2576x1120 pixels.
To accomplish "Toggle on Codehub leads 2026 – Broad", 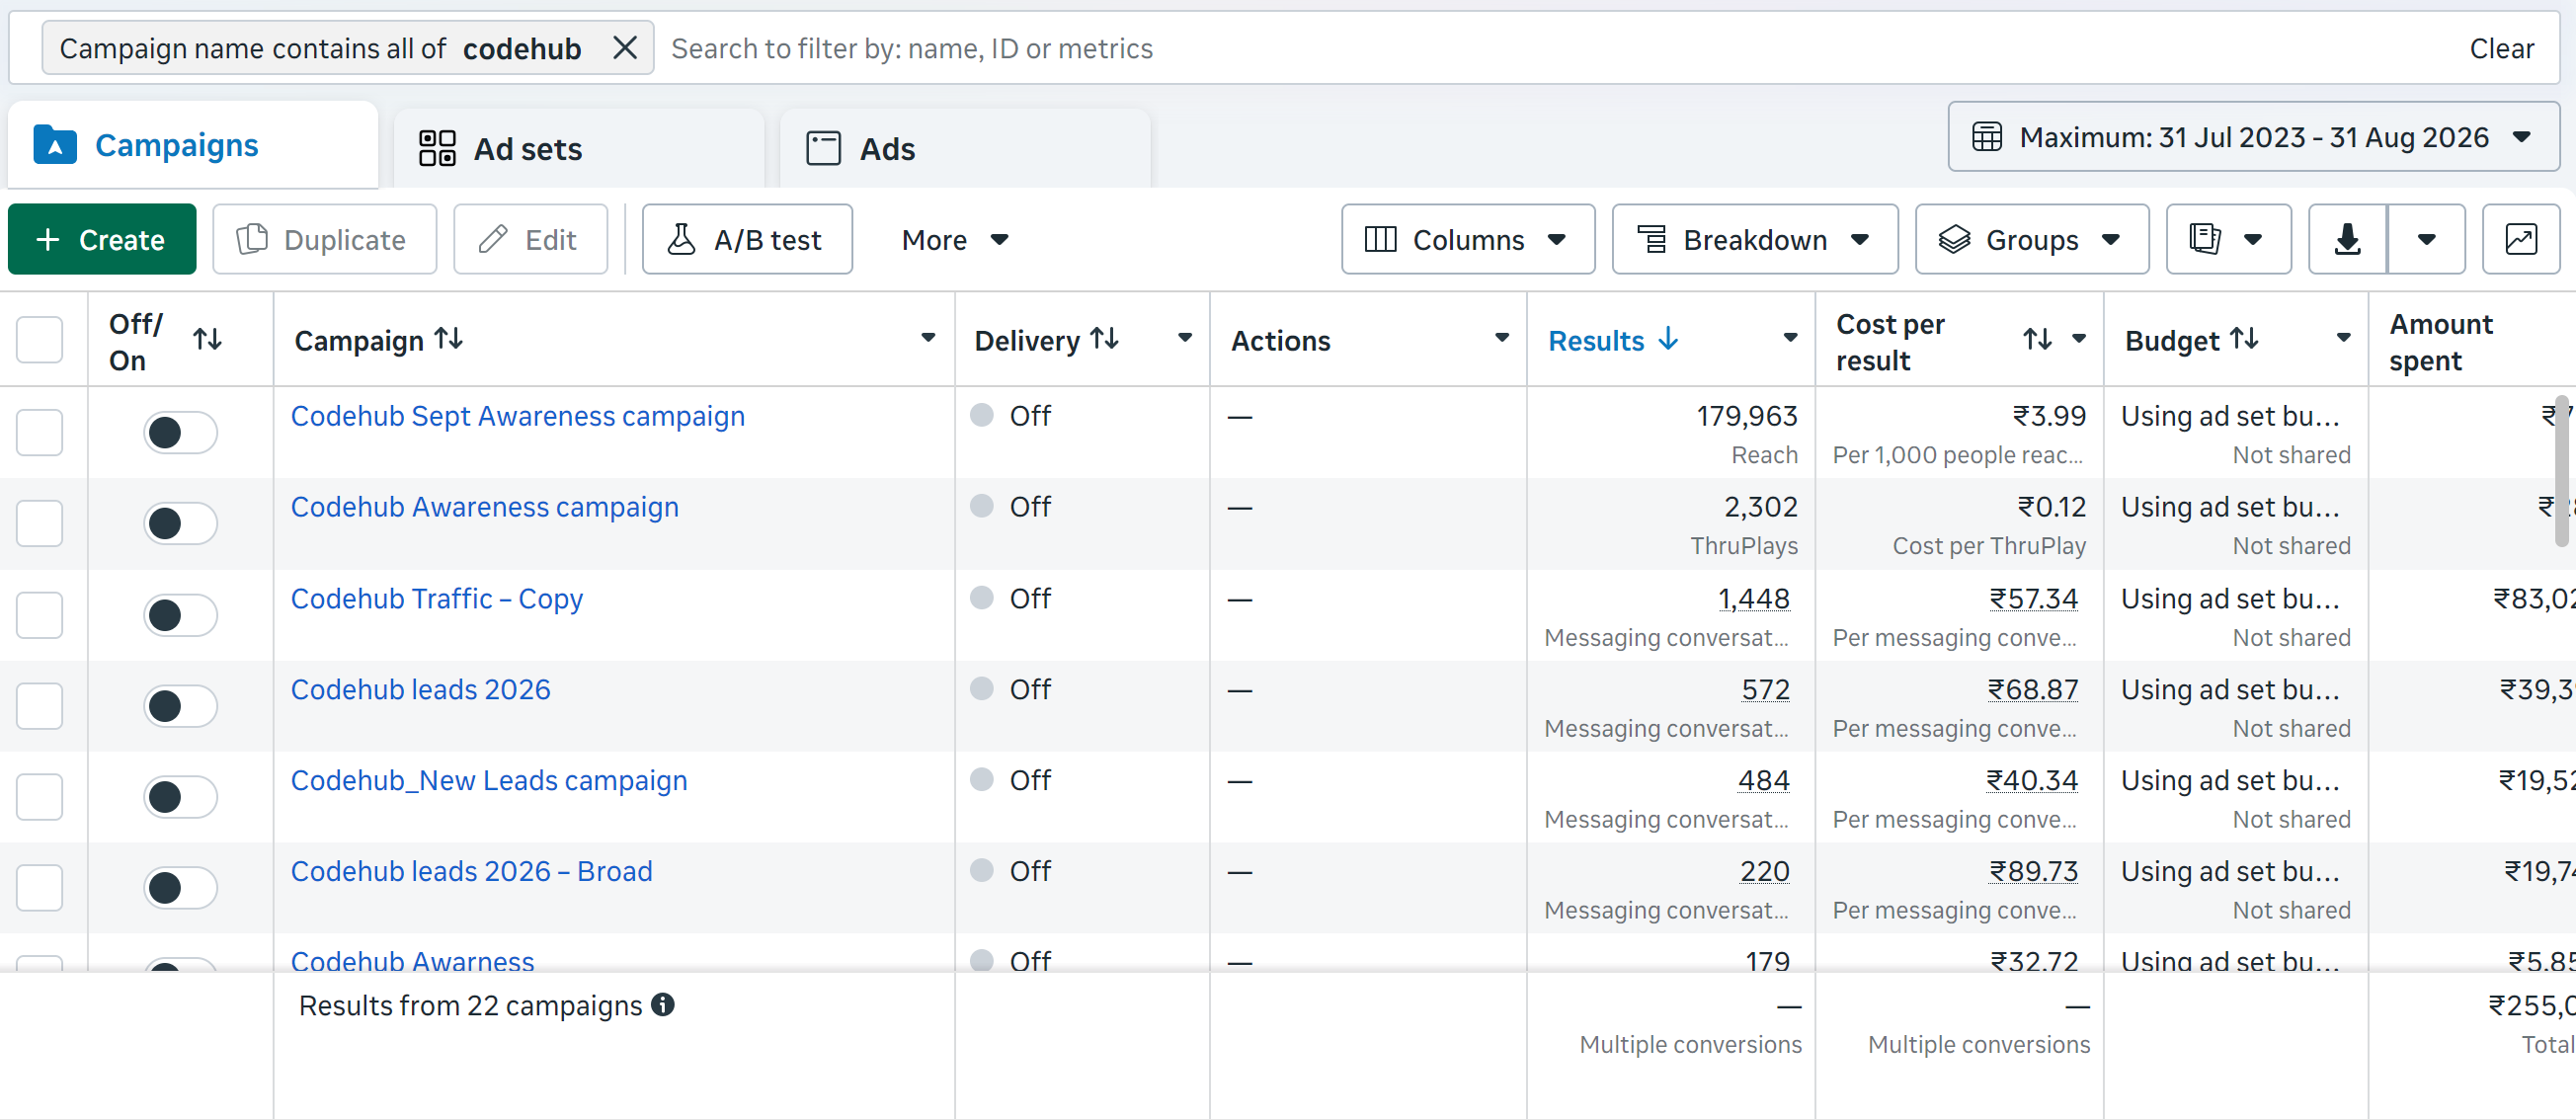I will (180, 888).
